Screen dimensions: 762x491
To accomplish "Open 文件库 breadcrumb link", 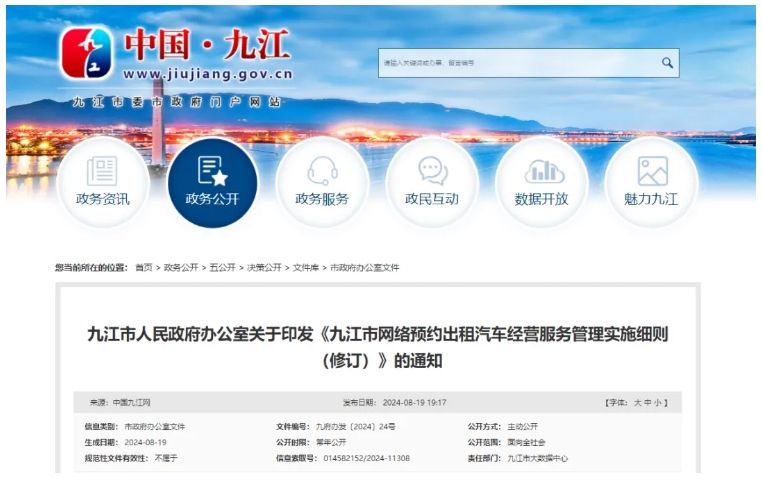I will (x=306, y=267).
